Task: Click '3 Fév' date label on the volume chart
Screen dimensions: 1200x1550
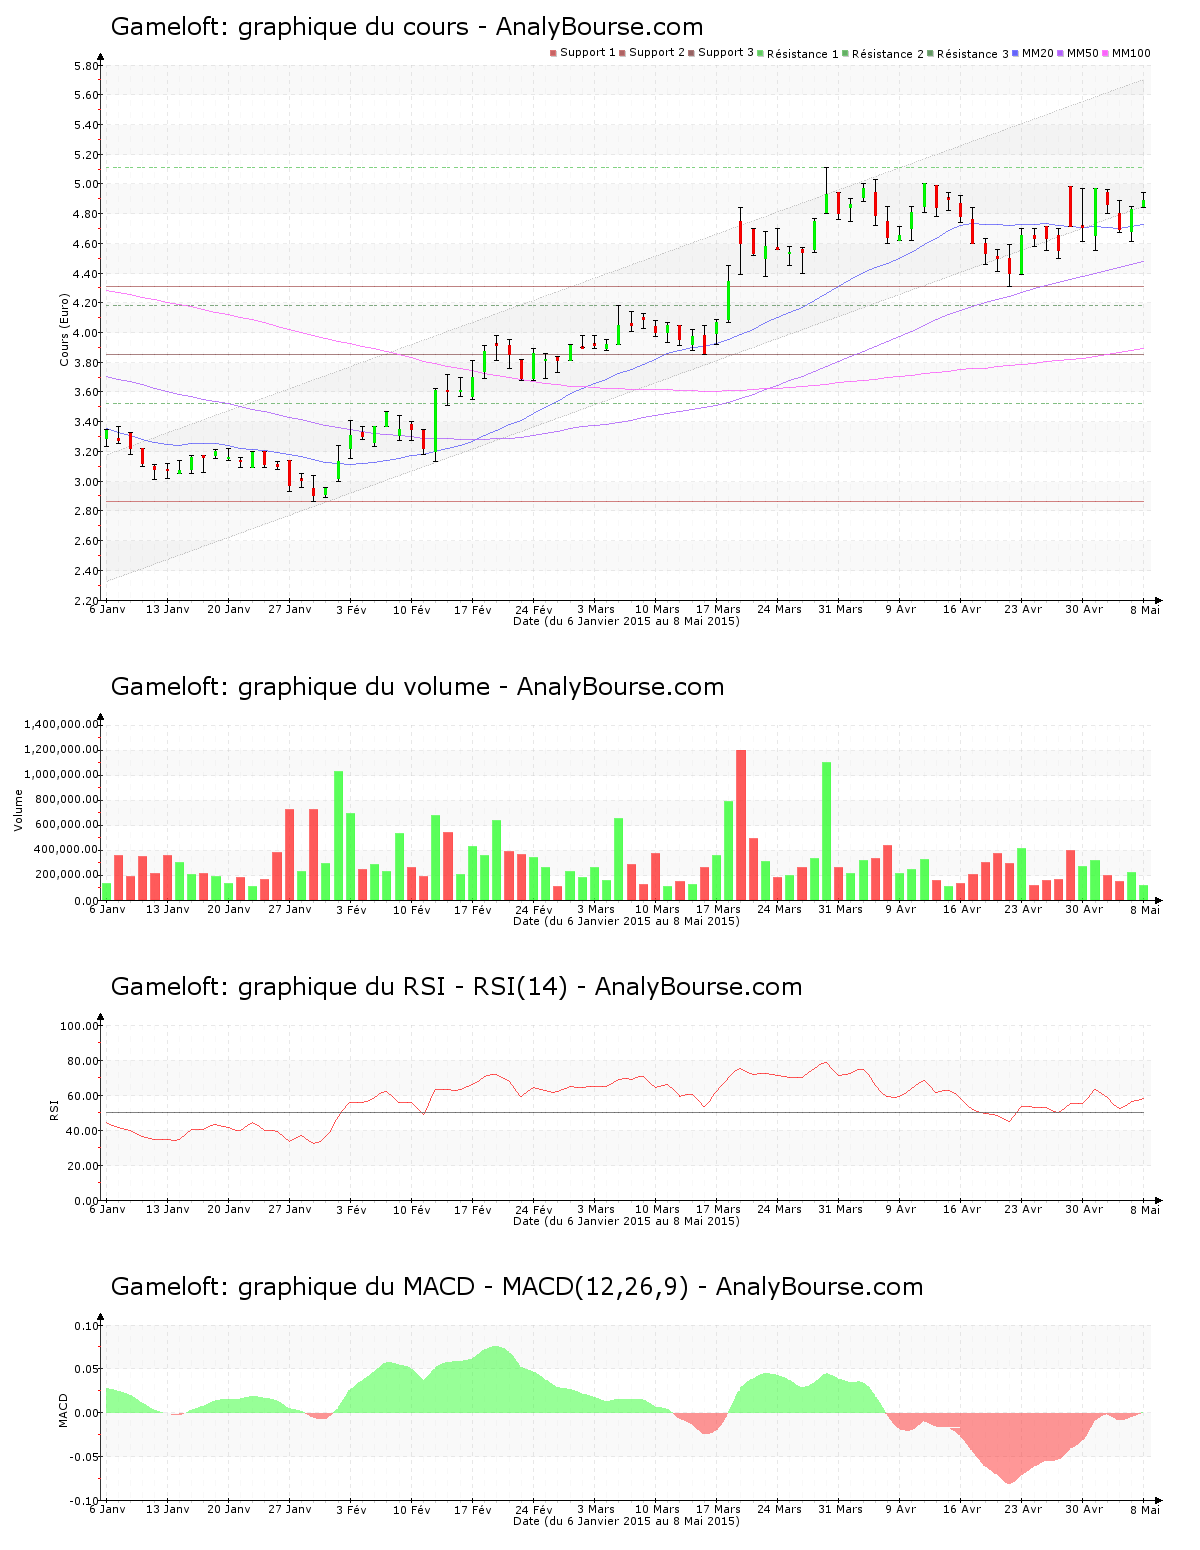Action: 351,909
